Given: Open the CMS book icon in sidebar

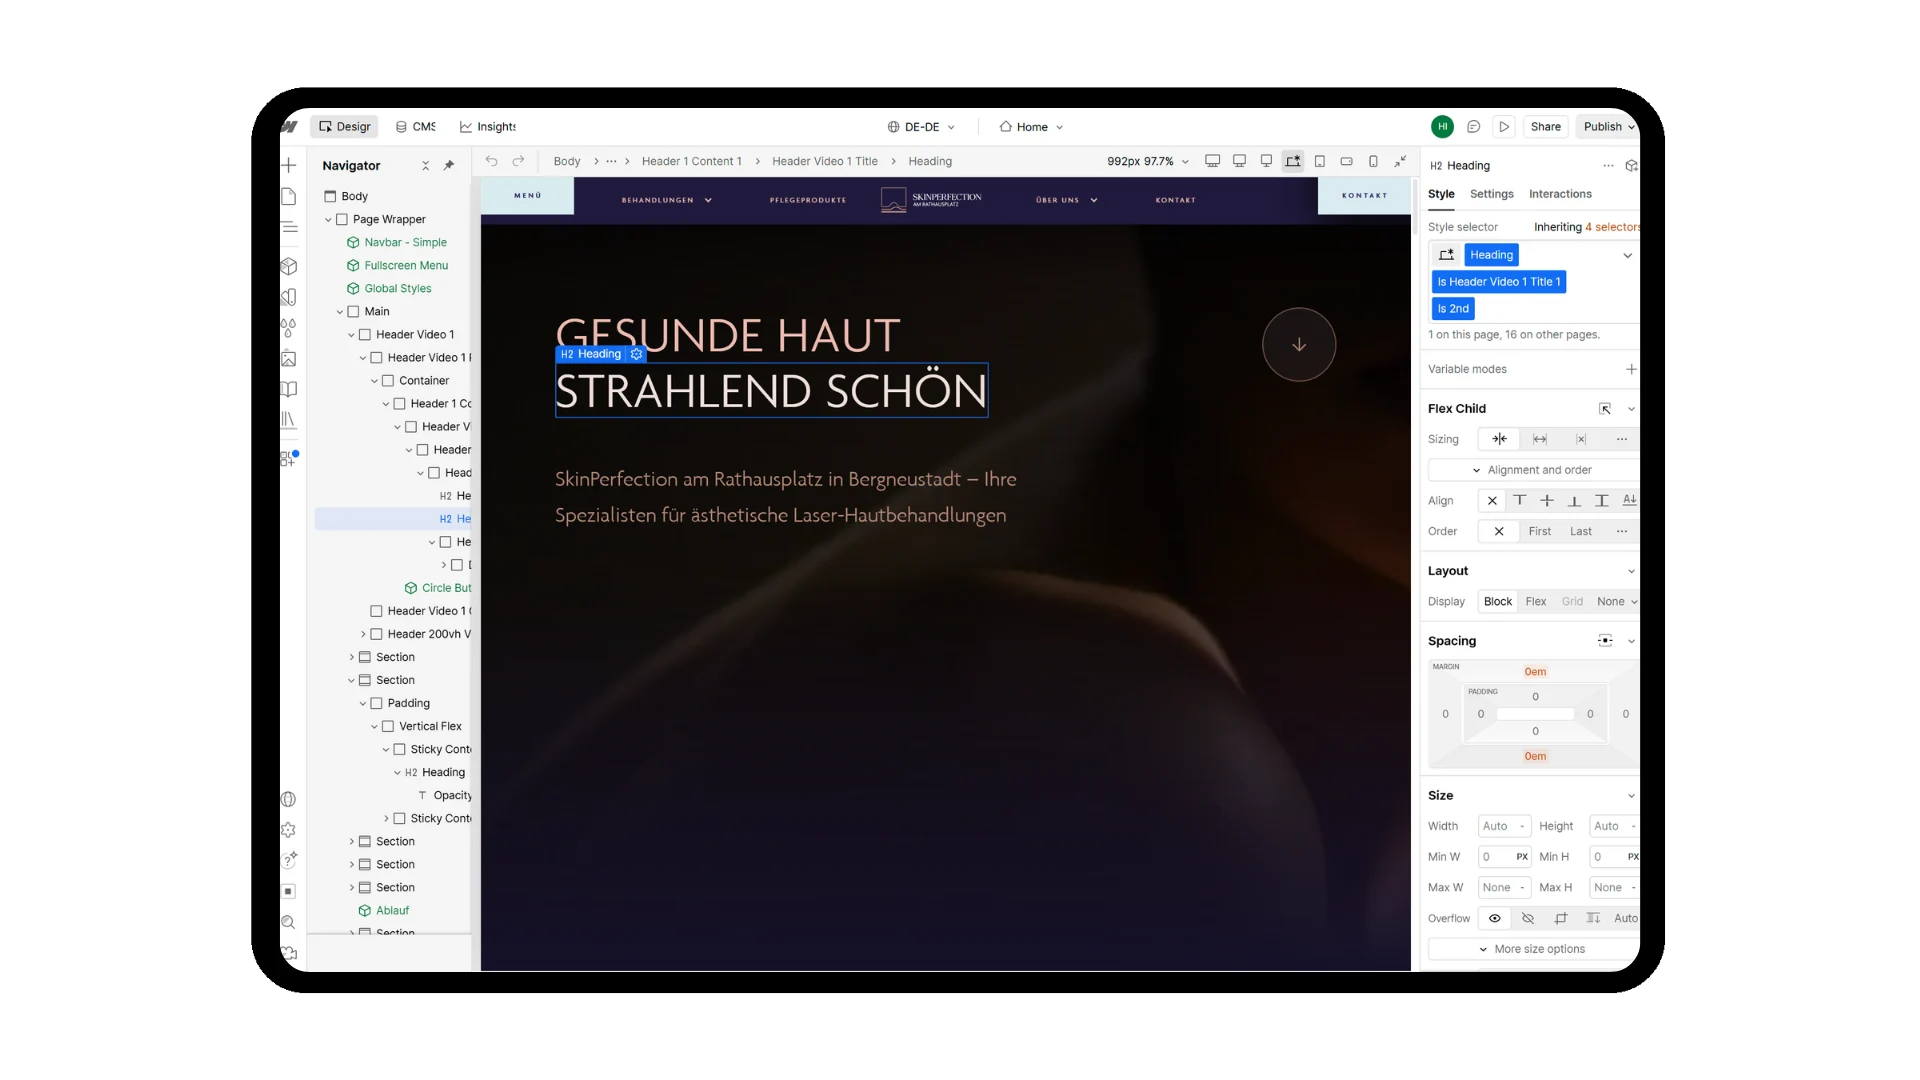Looking at the screenshot, I should (289, 389).
